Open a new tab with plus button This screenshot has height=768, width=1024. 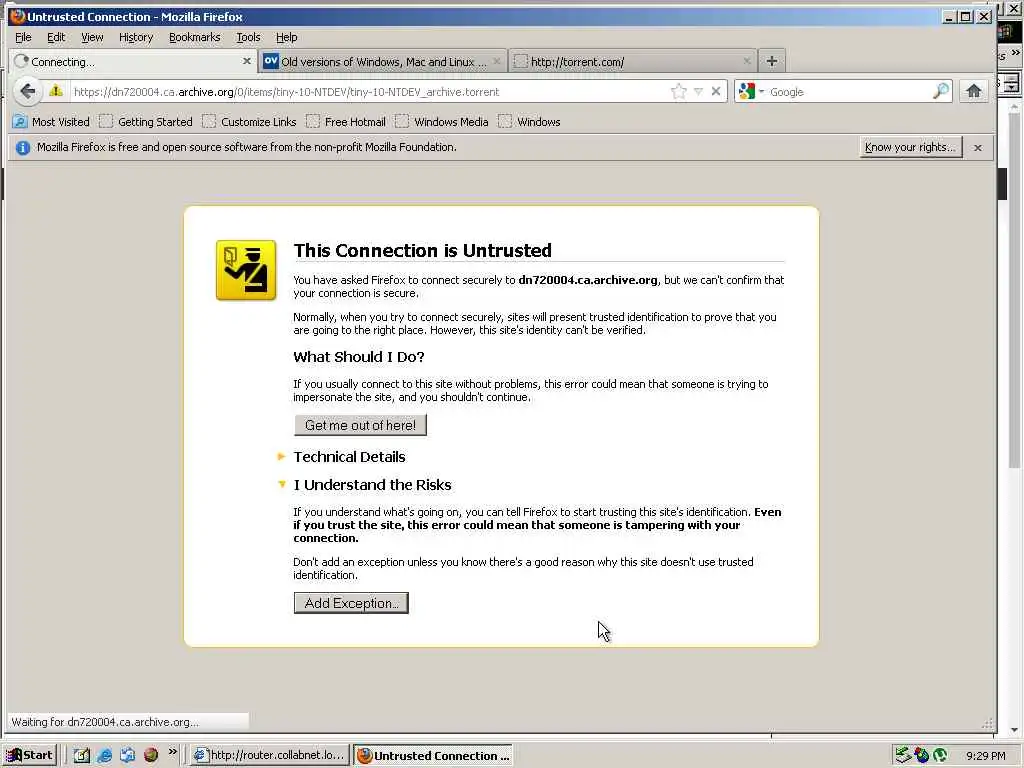tap(771, 61)
